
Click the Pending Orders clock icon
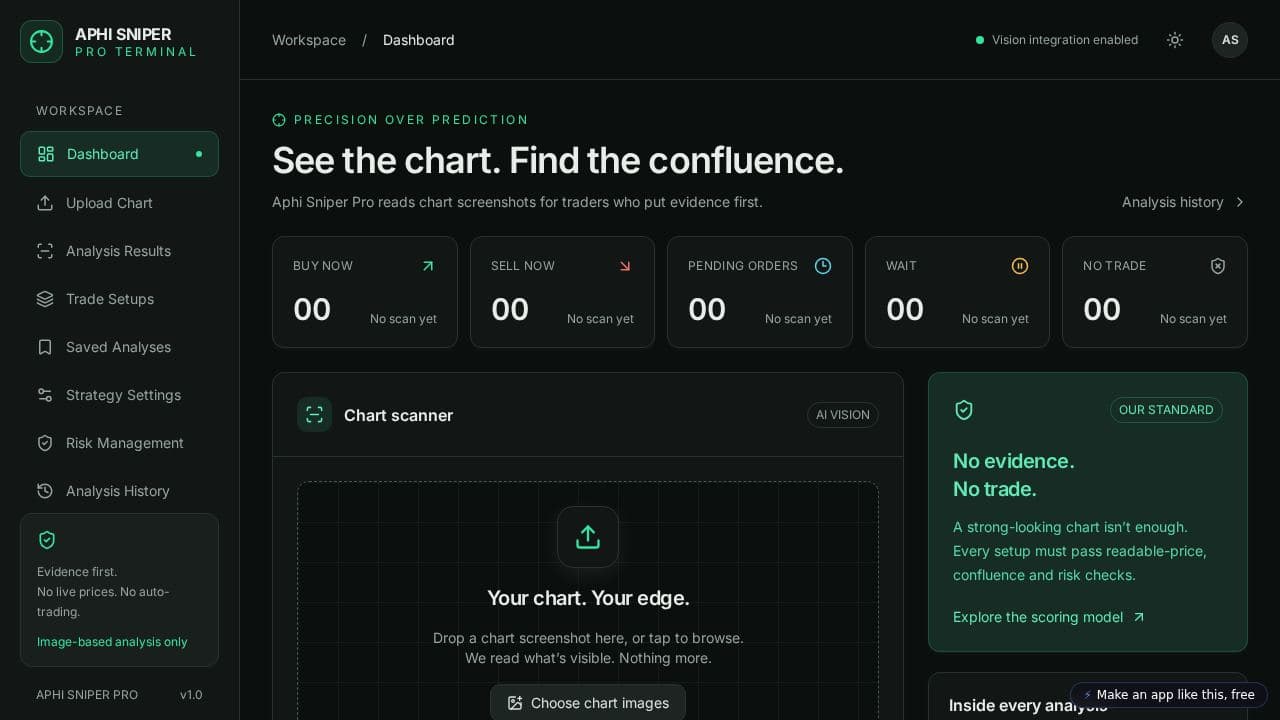click(x=823, y=266)
